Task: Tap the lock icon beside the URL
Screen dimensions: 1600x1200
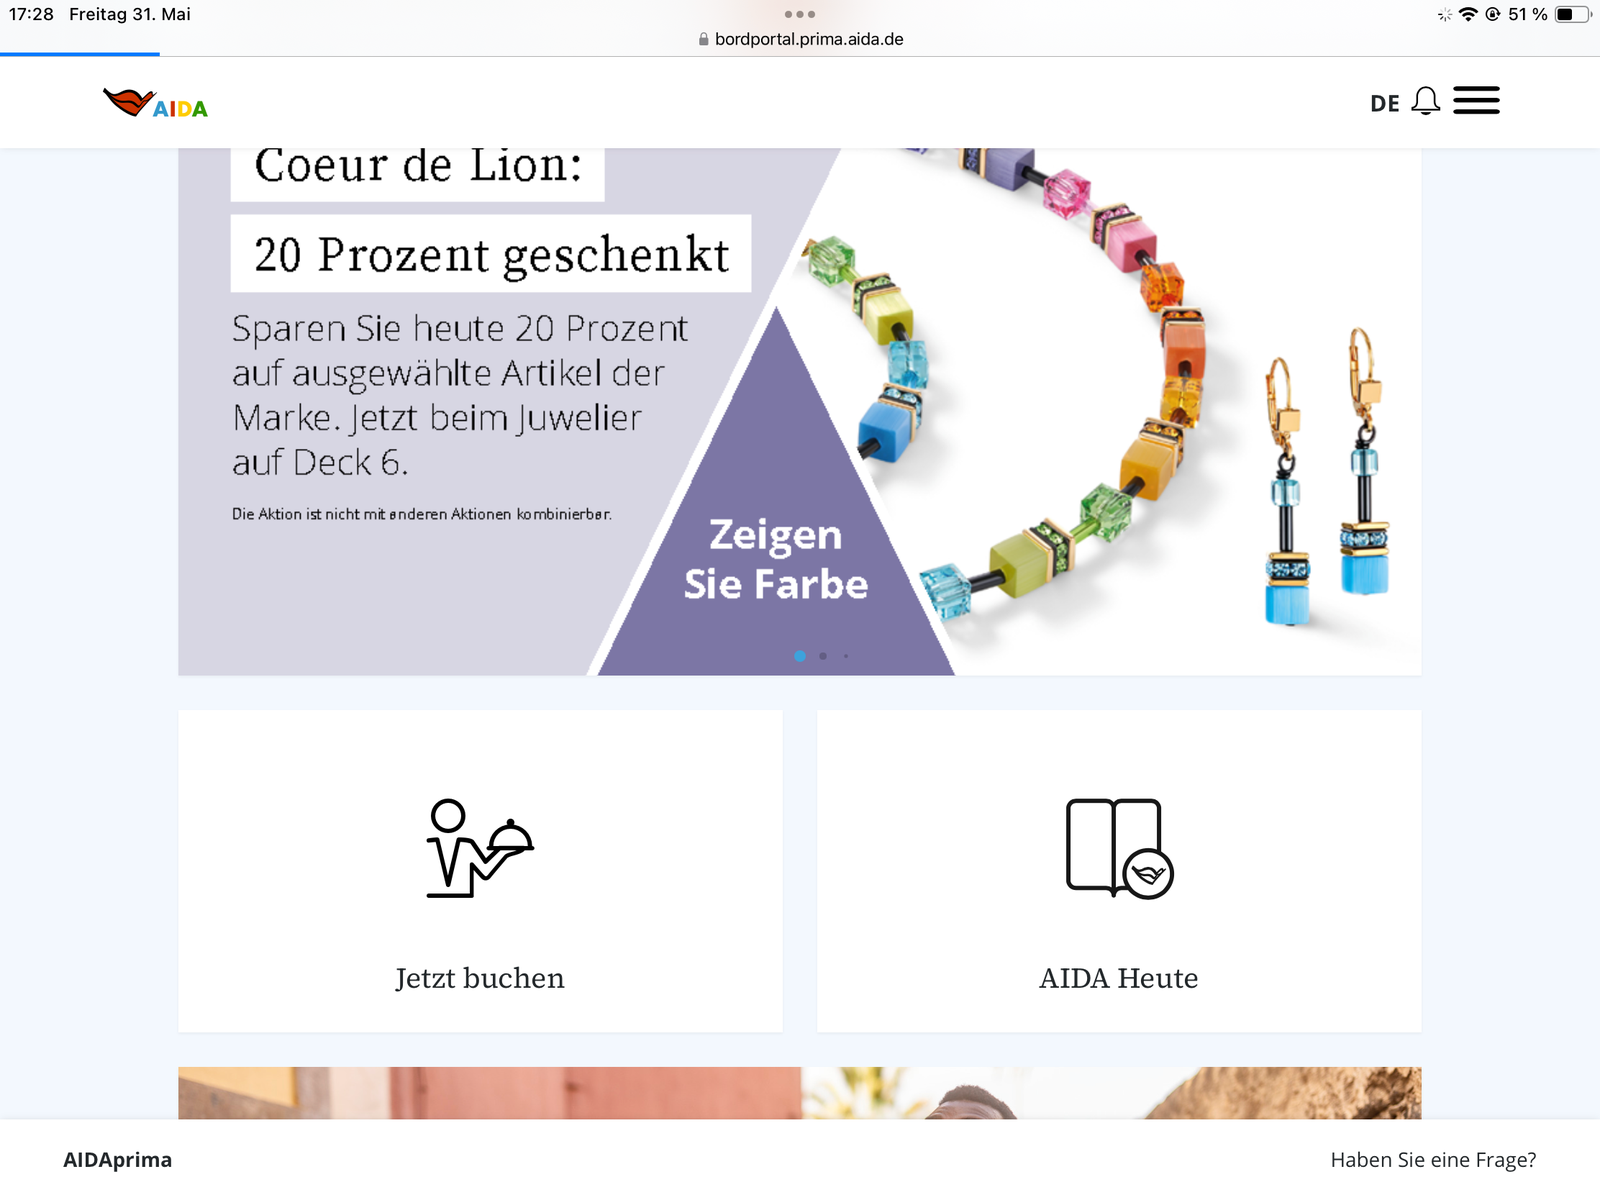Action: click(x=704, y=39)
